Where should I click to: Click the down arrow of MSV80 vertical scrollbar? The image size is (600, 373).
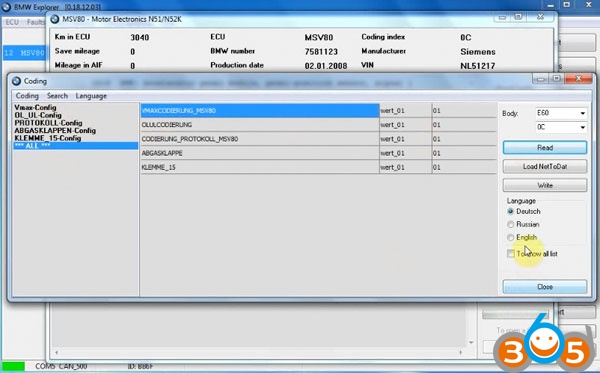point(471,342)
